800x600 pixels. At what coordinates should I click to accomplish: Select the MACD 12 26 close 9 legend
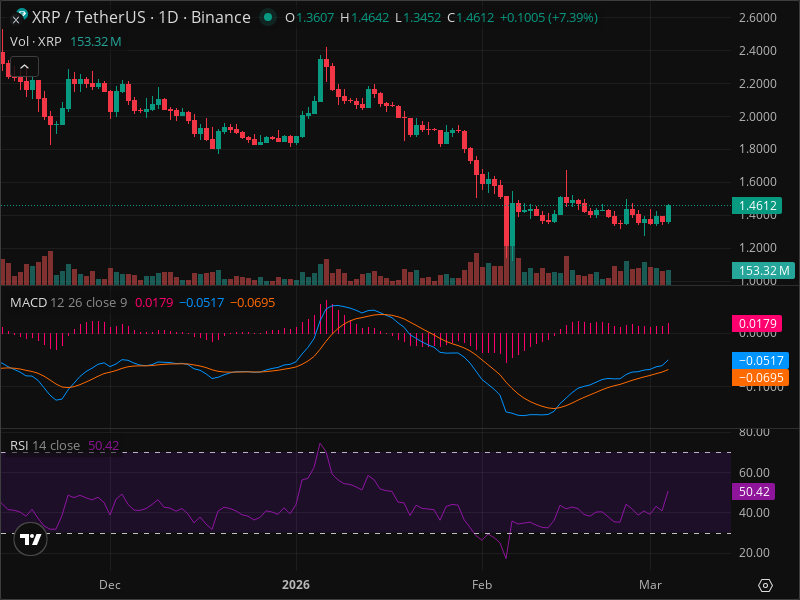[x=68, y=303]
